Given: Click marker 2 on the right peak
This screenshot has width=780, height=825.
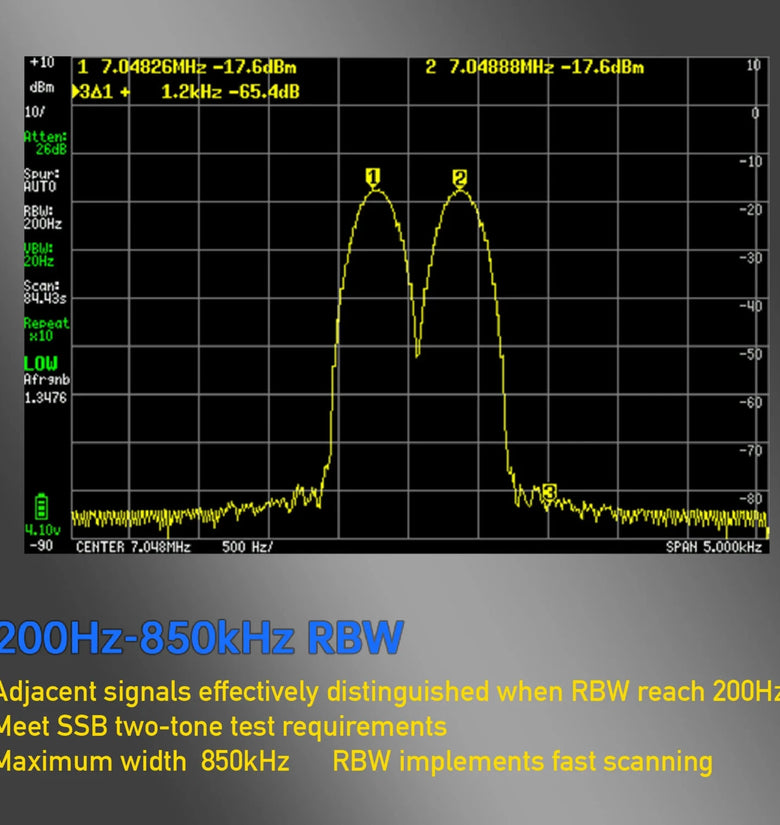Looking at the screenshot, I should coord(459,178).
